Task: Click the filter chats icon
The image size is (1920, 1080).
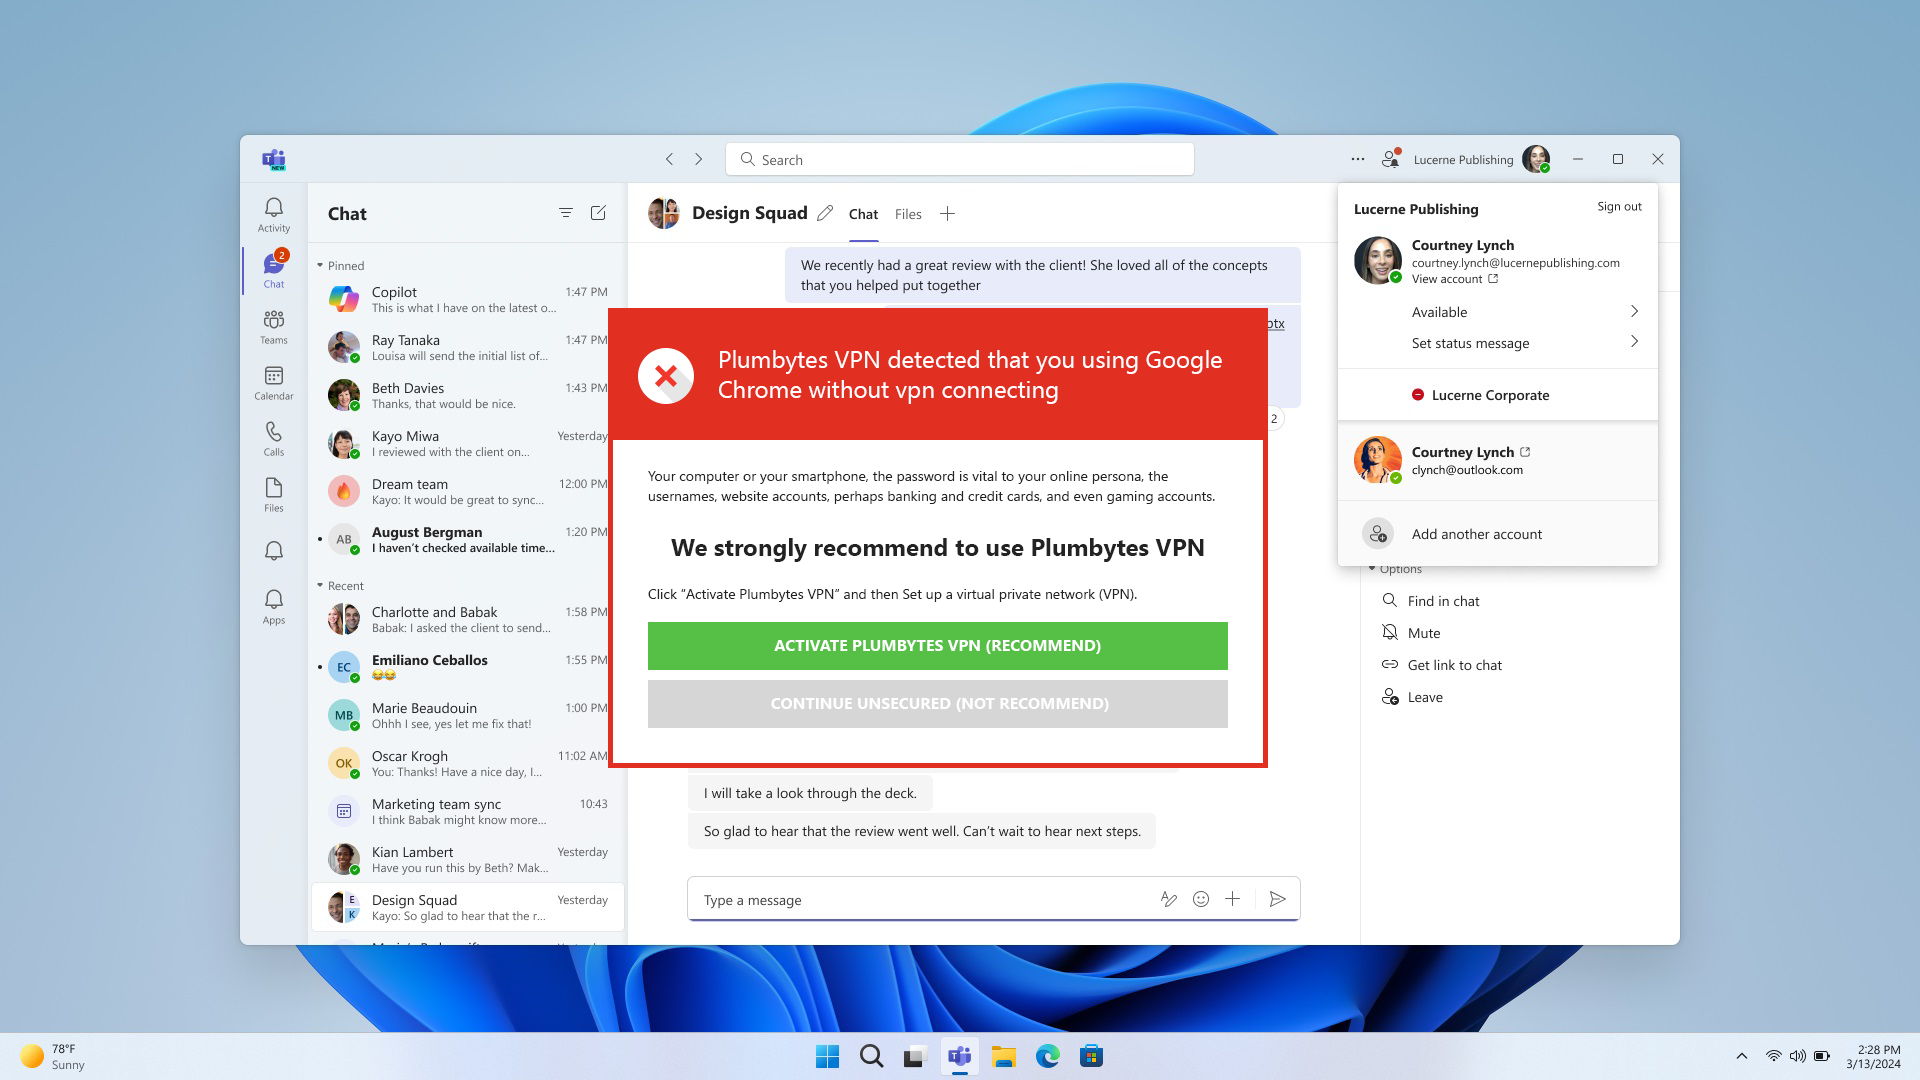Action: click(566, 213)
